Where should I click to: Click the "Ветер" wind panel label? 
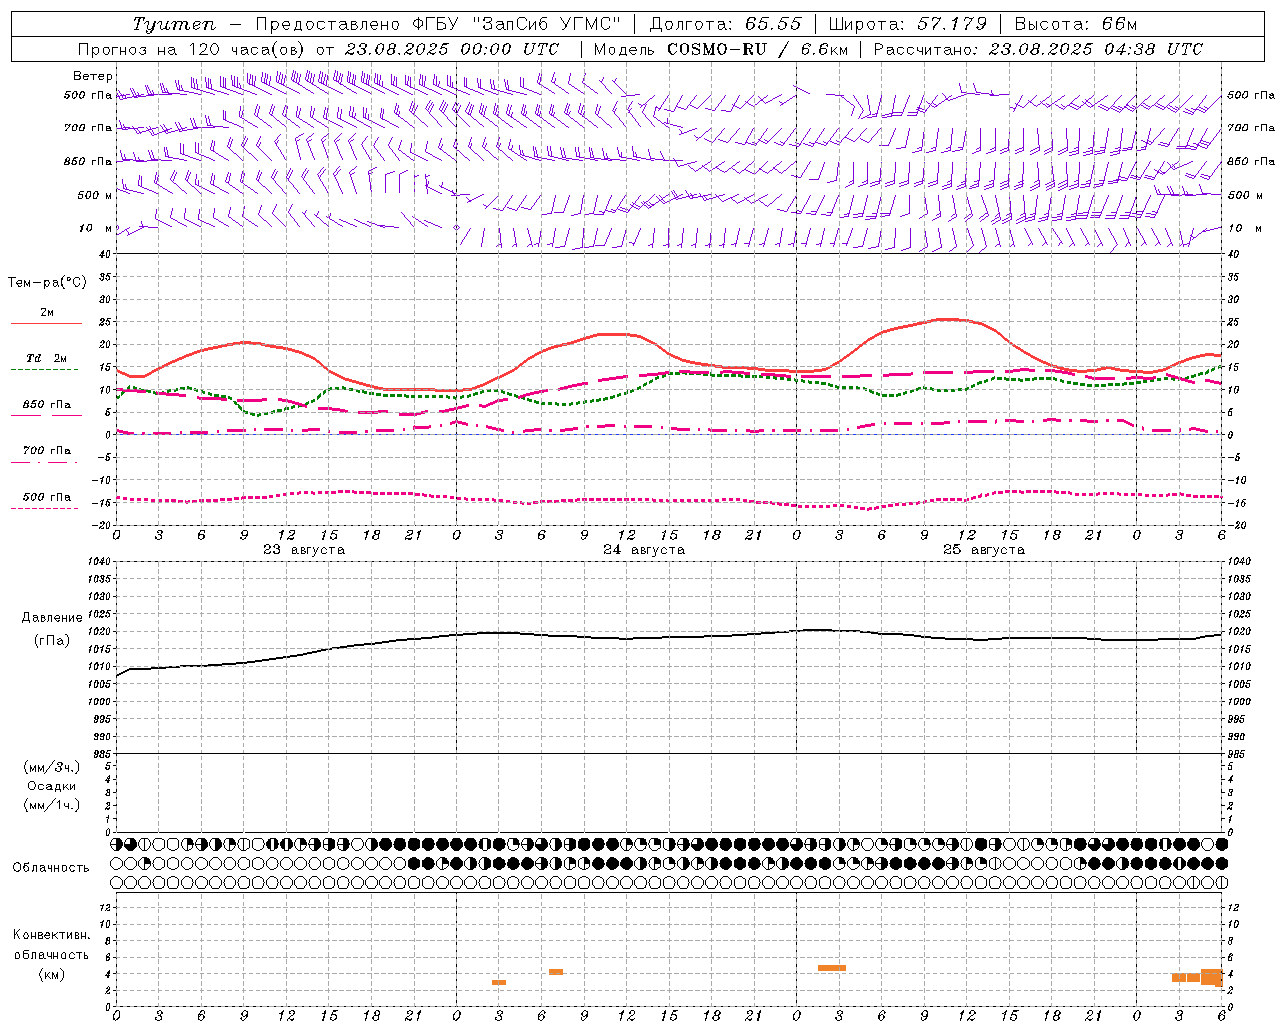(x=92, y=76)
